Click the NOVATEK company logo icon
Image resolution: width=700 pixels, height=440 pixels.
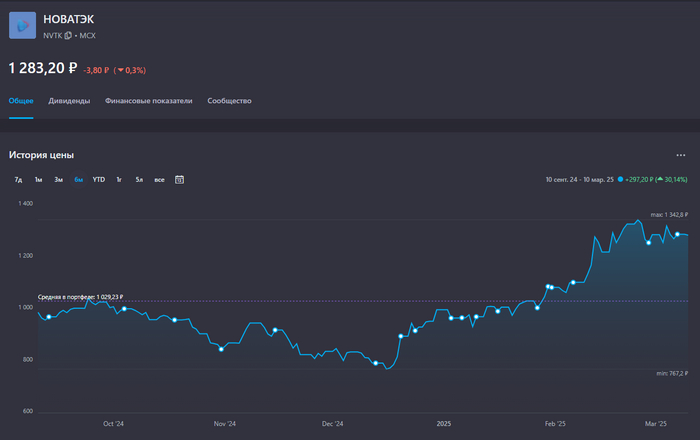(22, 26)
